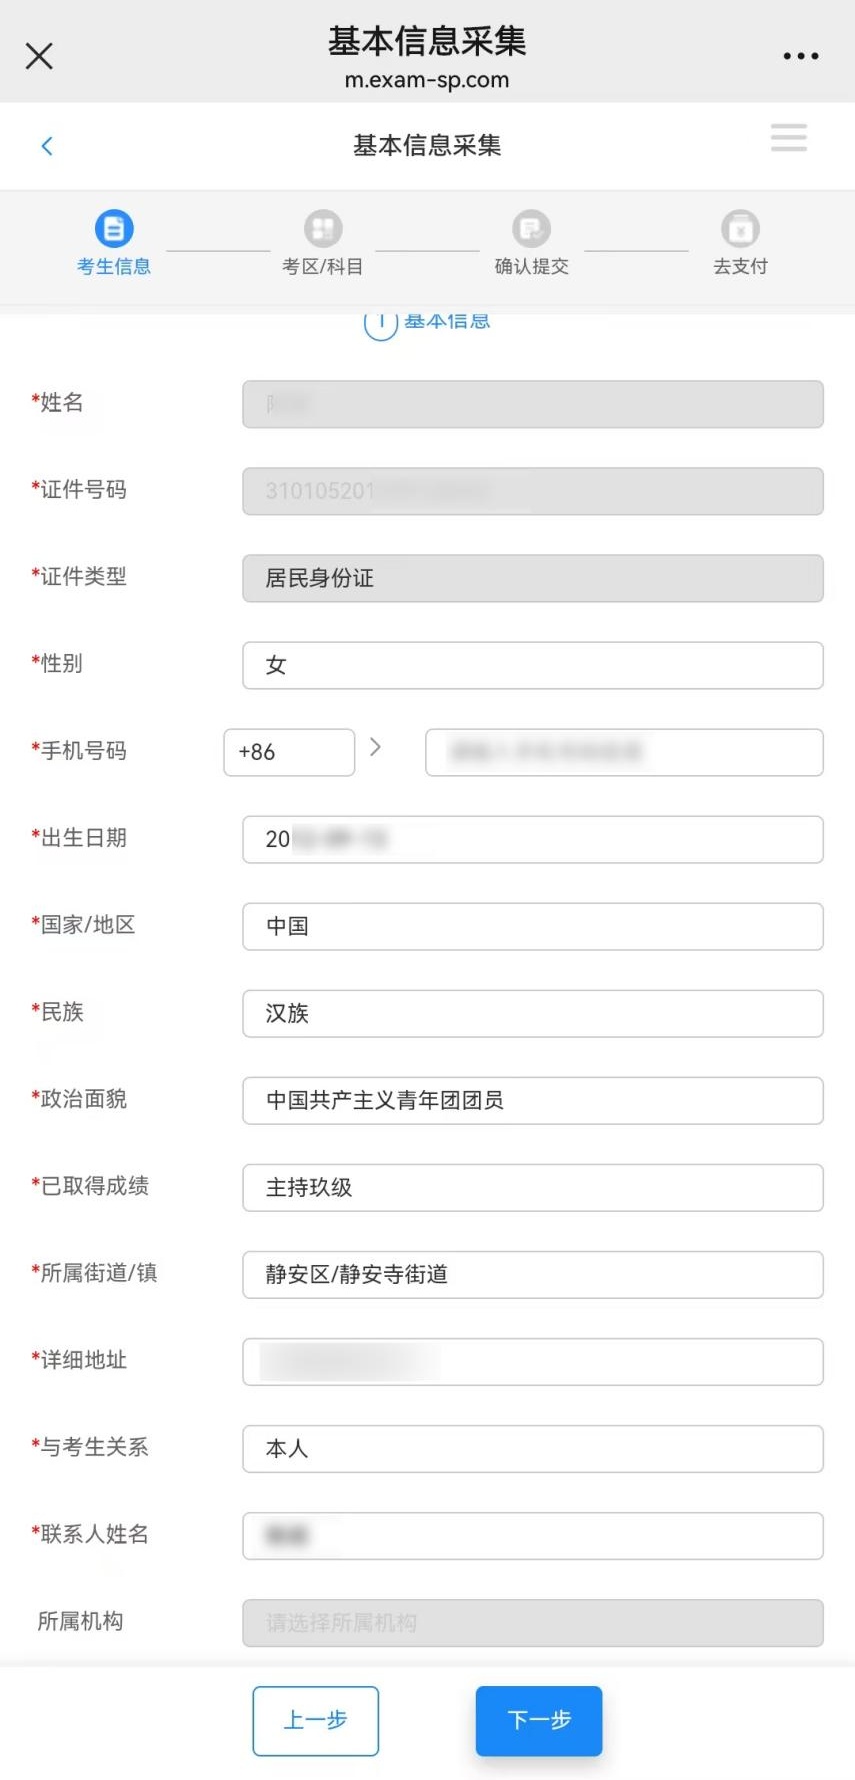Open the 性别 gender selector
Image resolution: width=855 pixels, height=1780 pixels.
click(532, 665)
